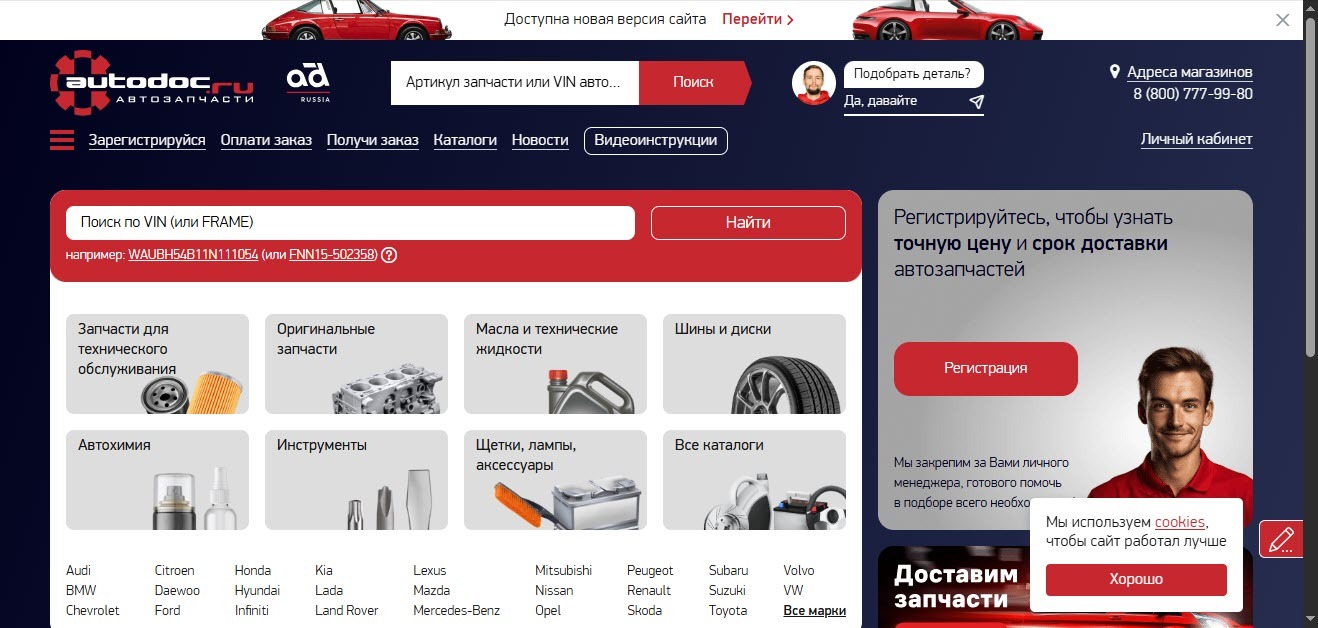This screenshot has width=1318, height=628.
Task: Expand the full brand list Все марки
Action: (814, 611)
